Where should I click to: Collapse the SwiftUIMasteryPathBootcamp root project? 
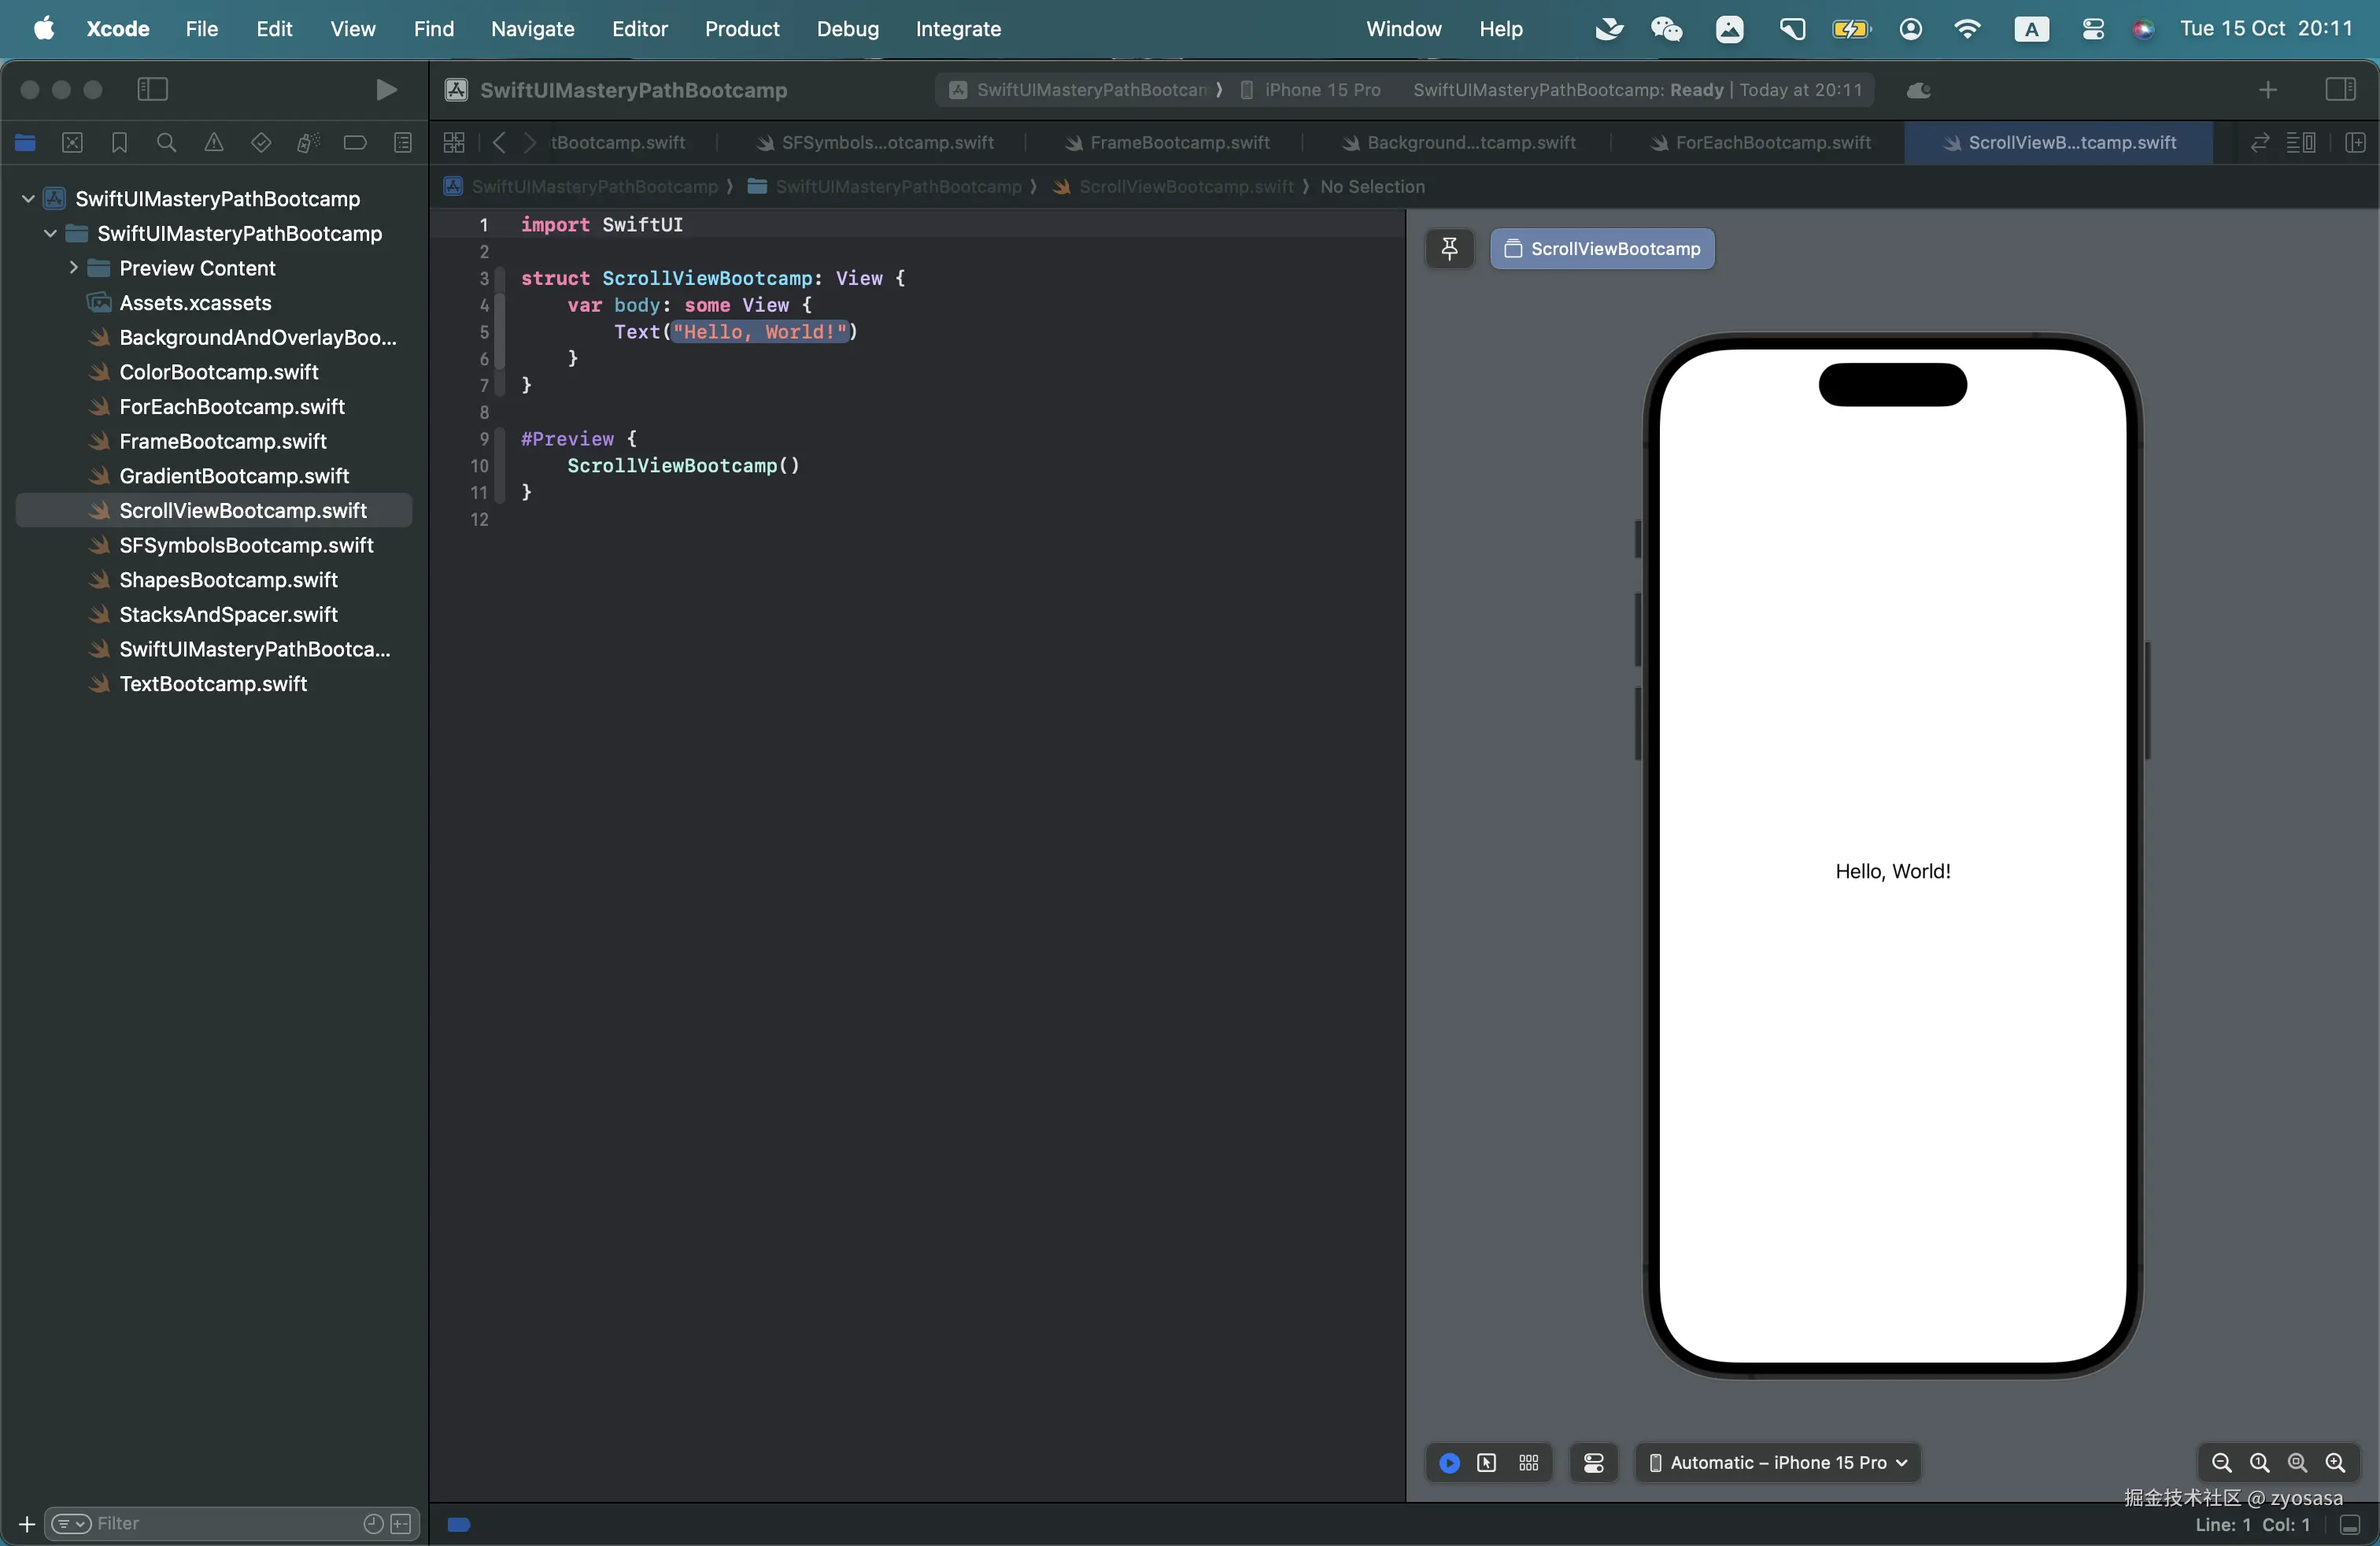[x=28, y=199]
